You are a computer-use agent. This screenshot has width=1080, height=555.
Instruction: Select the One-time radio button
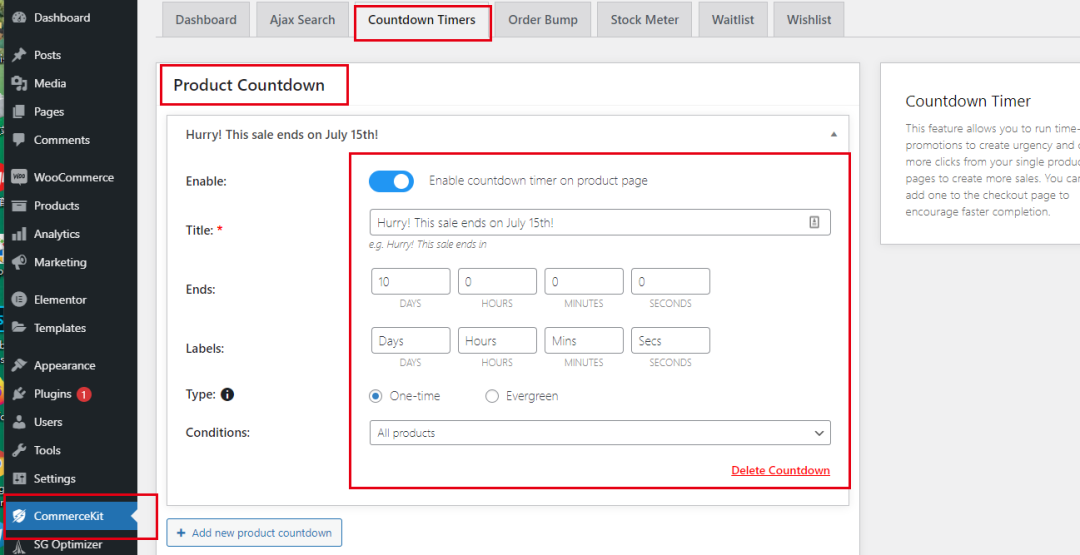[x=376, y=396]
